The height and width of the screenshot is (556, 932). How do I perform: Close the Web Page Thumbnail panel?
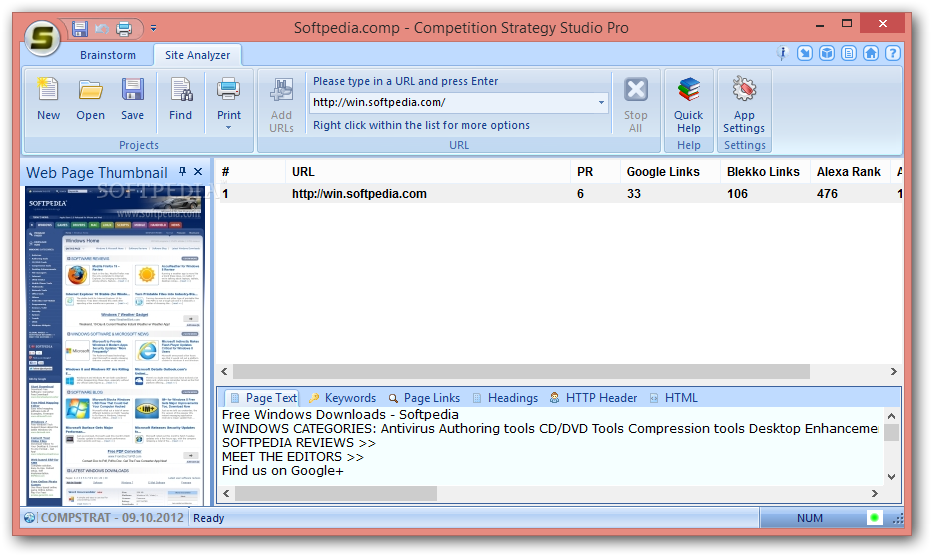pyautogui.click(x=198, y=172)
